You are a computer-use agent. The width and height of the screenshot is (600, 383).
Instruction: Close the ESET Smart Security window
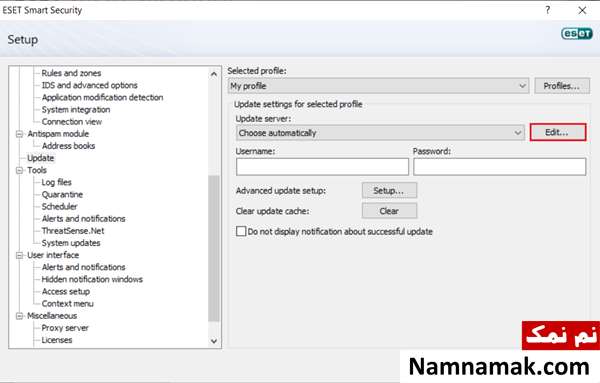pyautogui.click(x=582, y=10)
